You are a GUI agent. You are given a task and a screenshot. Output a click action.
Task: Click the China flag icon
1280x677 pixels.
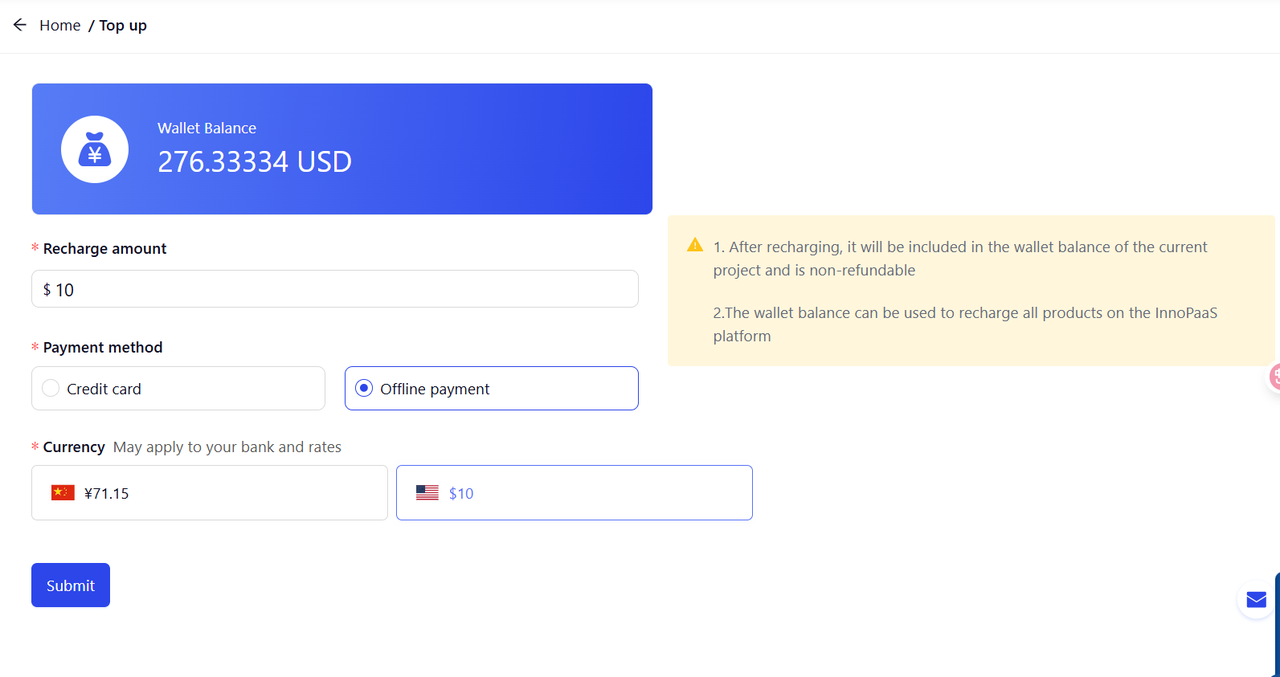click(63, 492)
